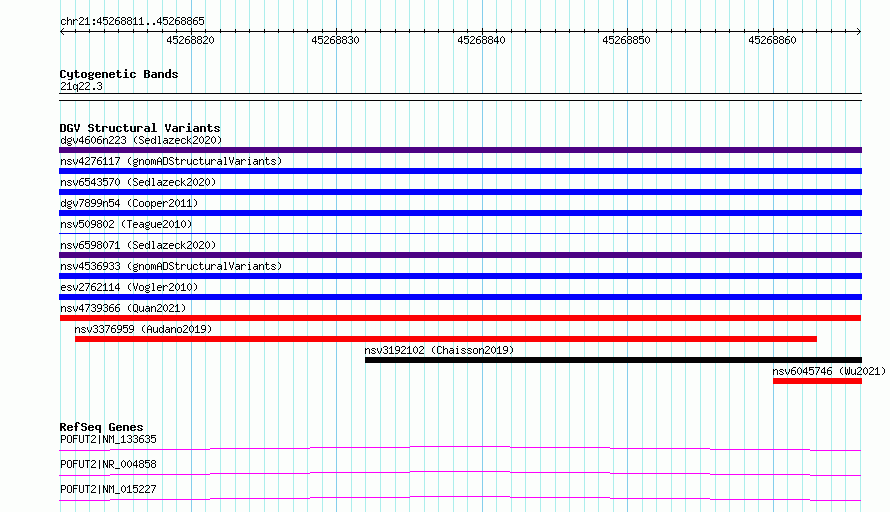Click the nsv4536933 gnomAD variant label

point(171,266)
